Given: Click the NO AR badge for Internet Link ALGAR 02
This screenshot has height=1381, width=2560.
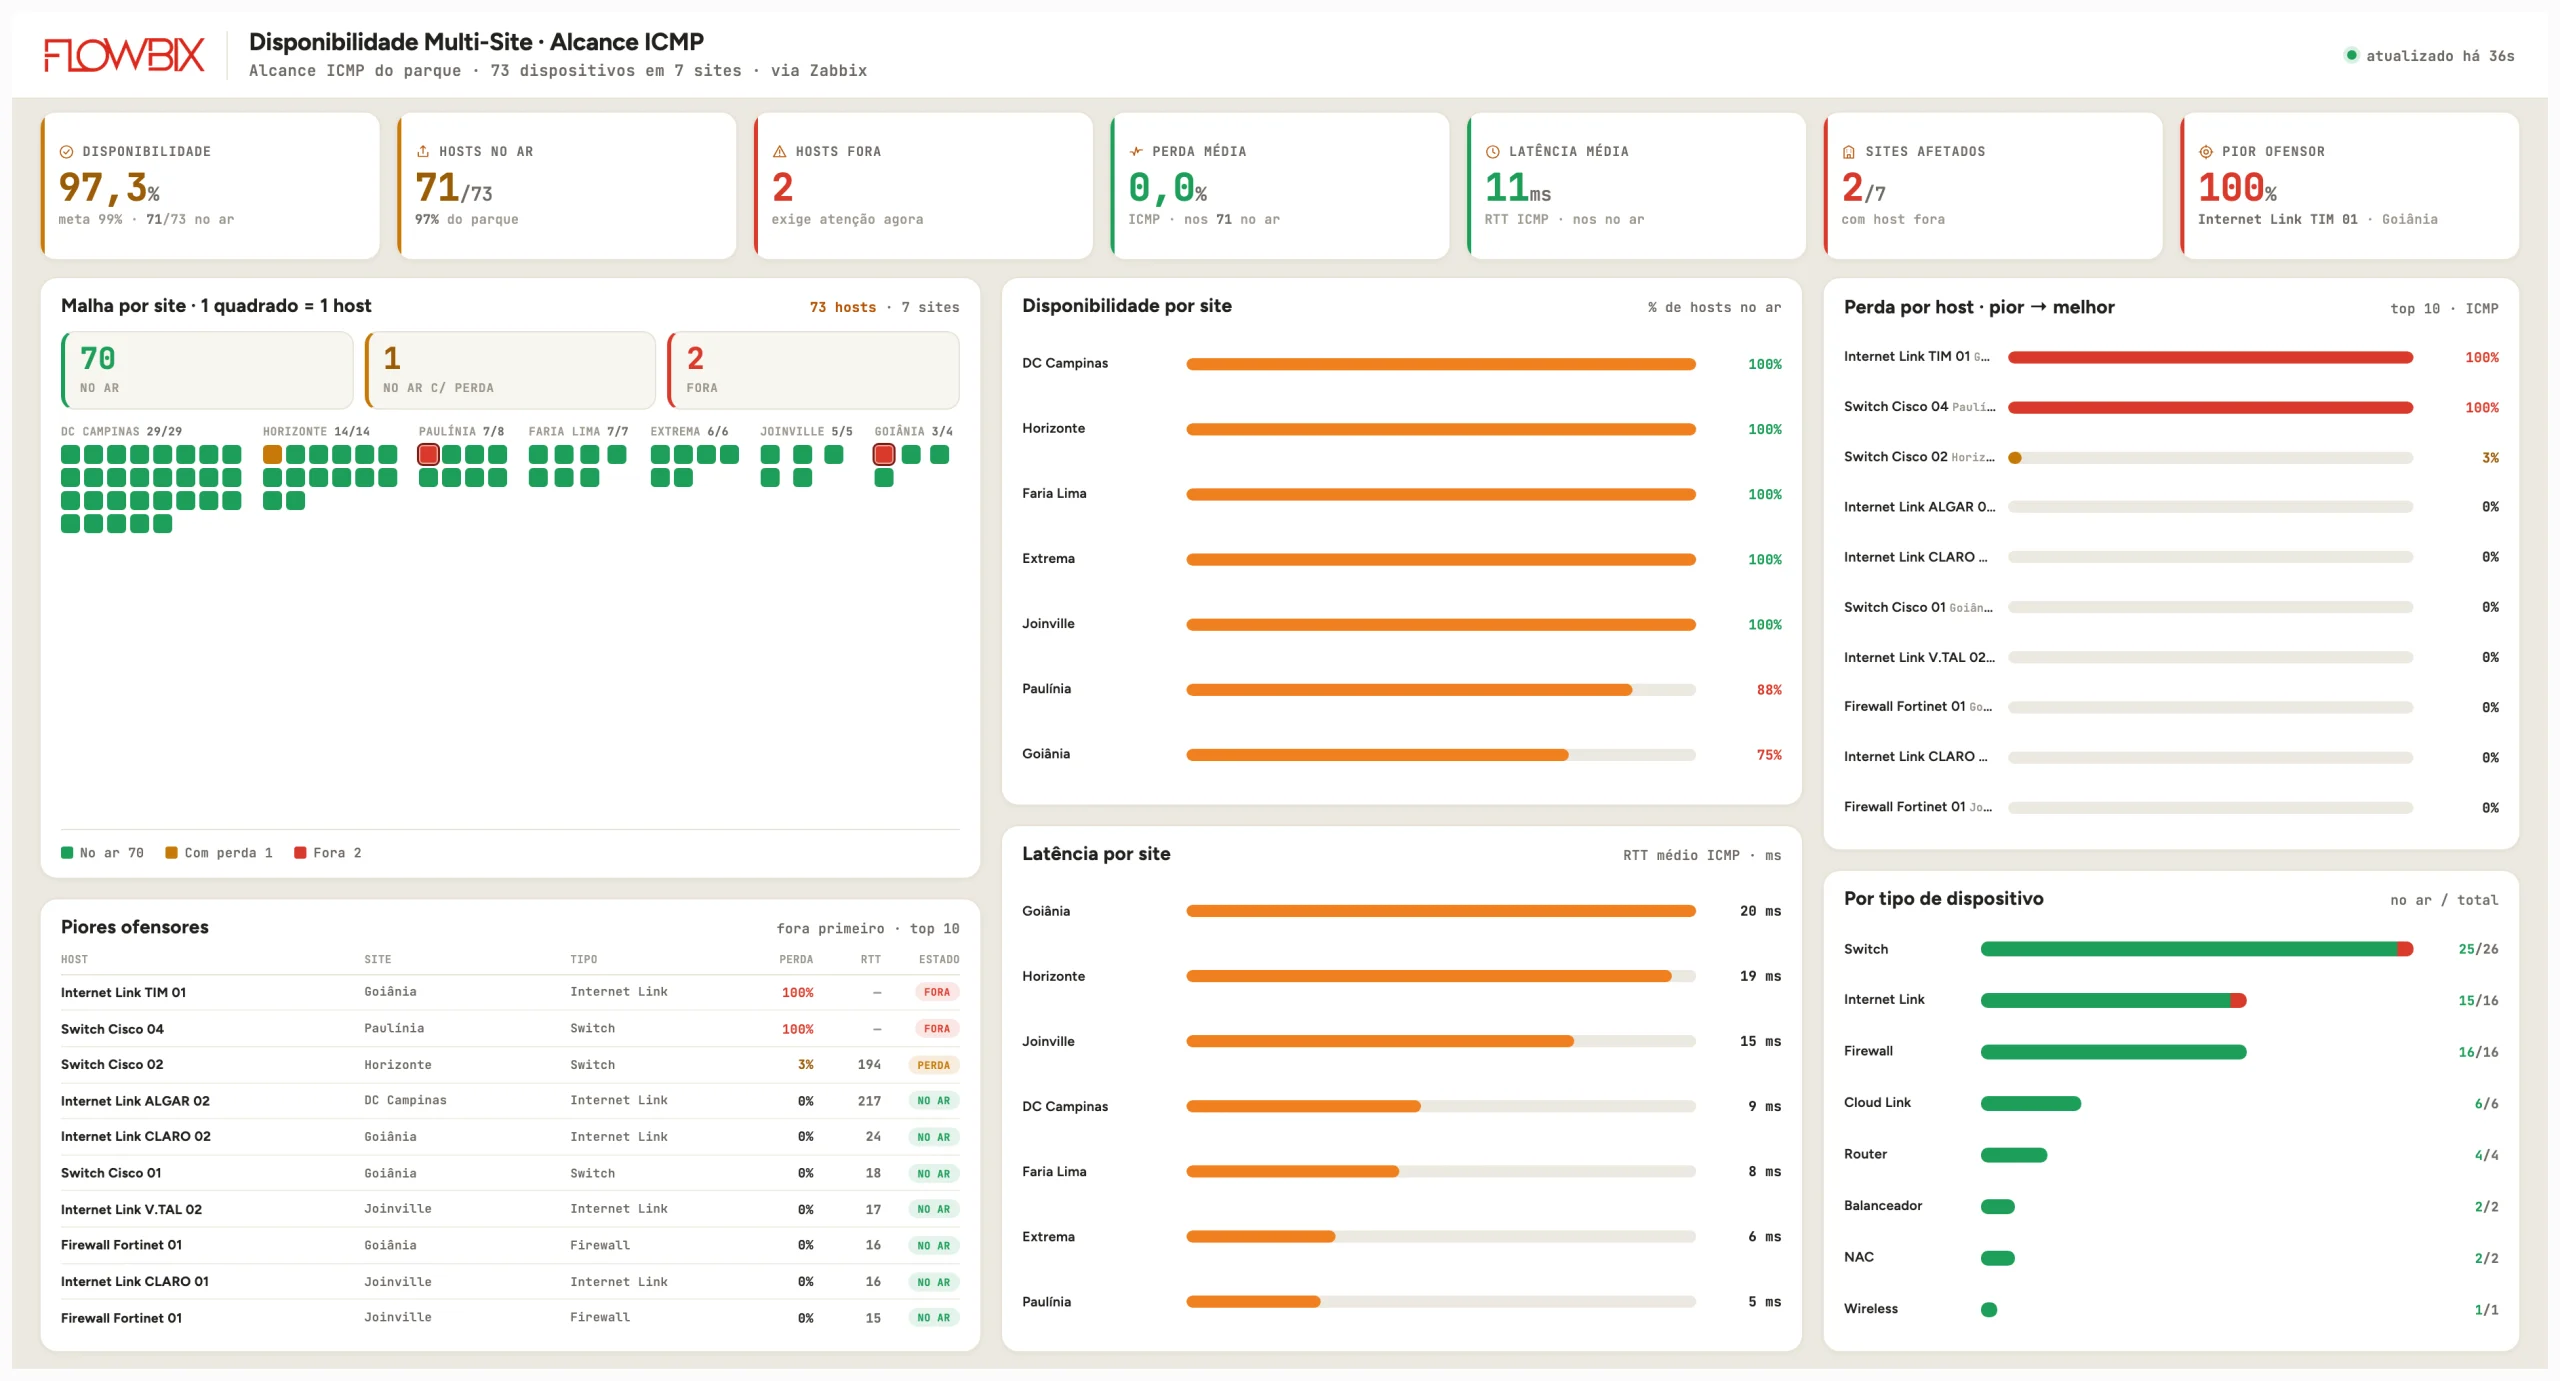Looking at the screenshot, I should pos(934,1100).
